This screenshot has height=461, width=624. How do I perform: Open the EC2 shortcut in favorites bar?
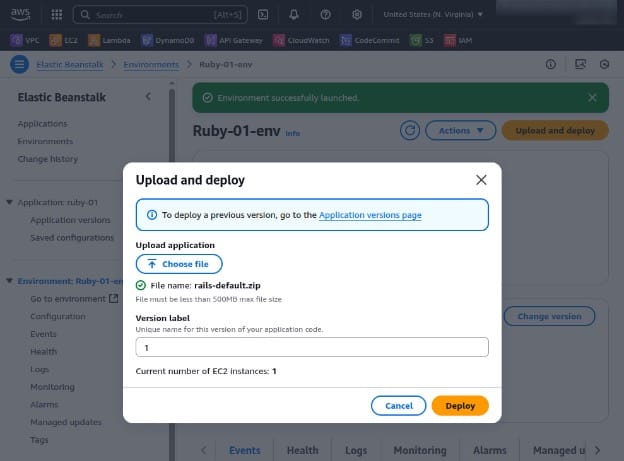tap(64, 40)
